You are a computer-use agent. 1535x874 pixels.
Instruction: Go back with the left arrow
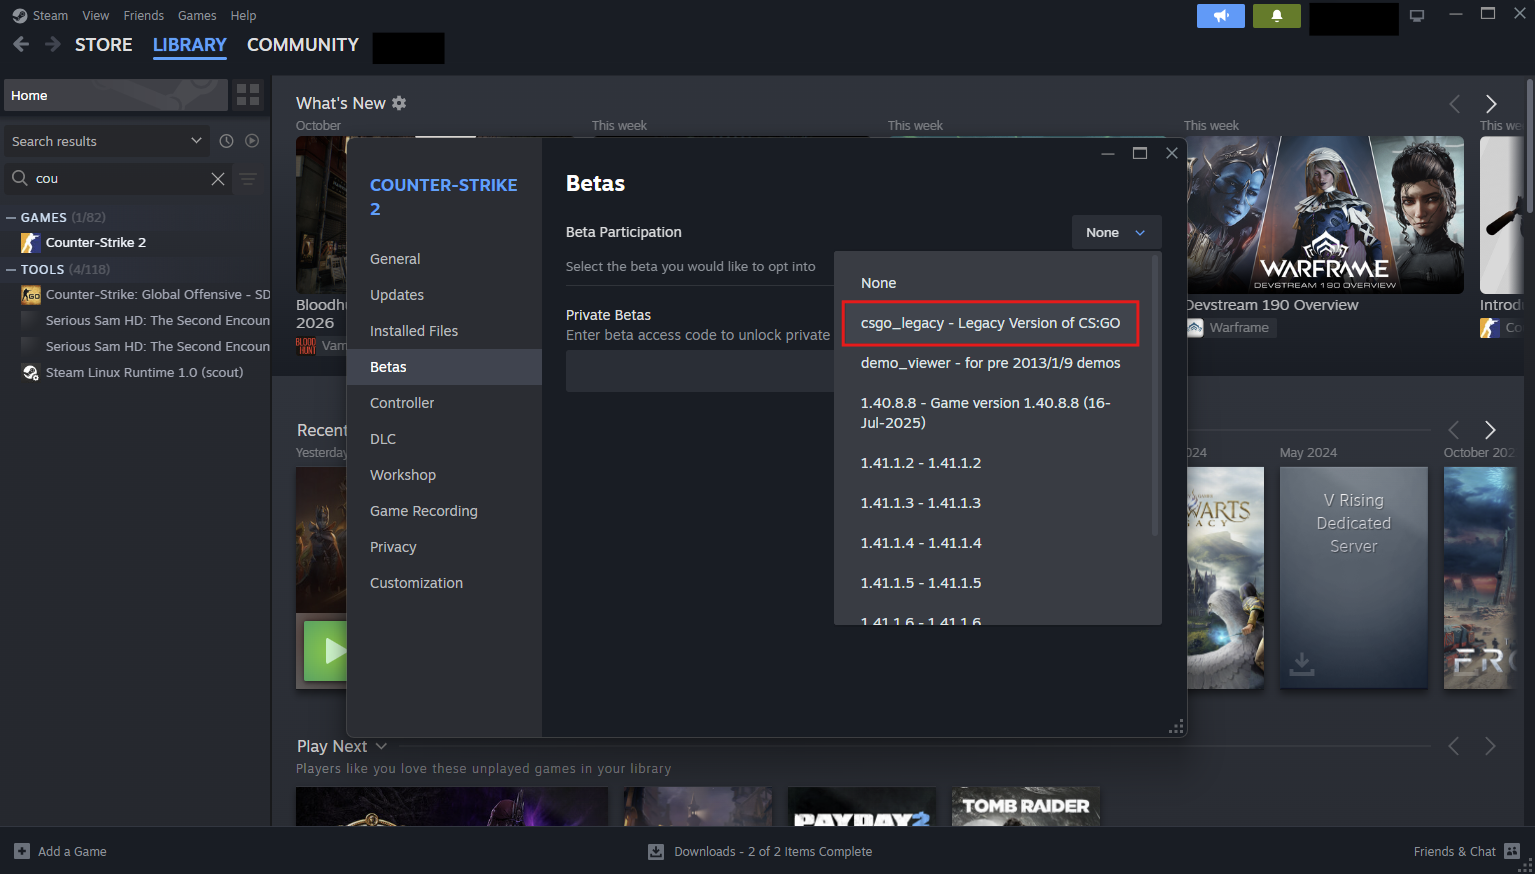coord(21,45)
